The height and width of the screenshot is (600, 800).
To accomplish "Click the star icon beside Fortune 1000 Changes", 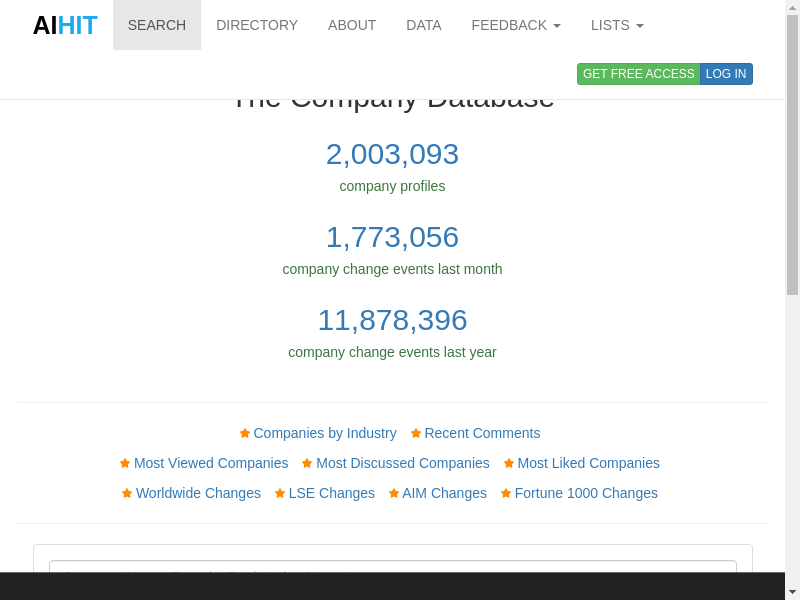I will [x=506, y=493].
